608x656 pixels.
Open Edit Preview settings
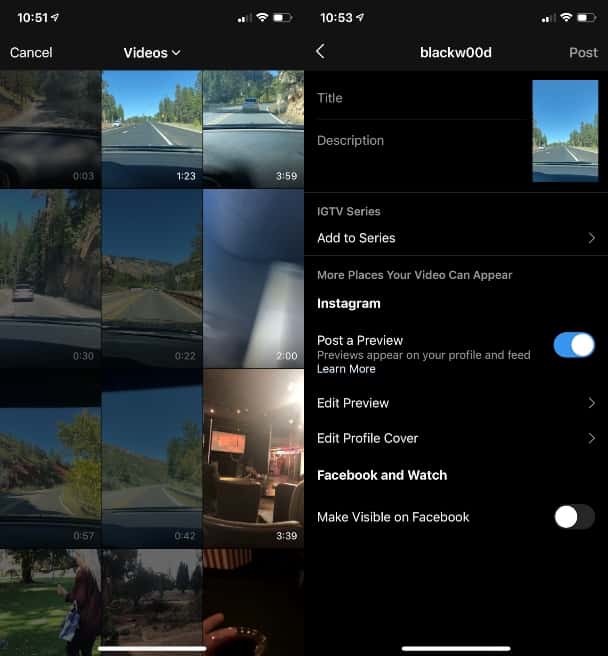(455, 403)
